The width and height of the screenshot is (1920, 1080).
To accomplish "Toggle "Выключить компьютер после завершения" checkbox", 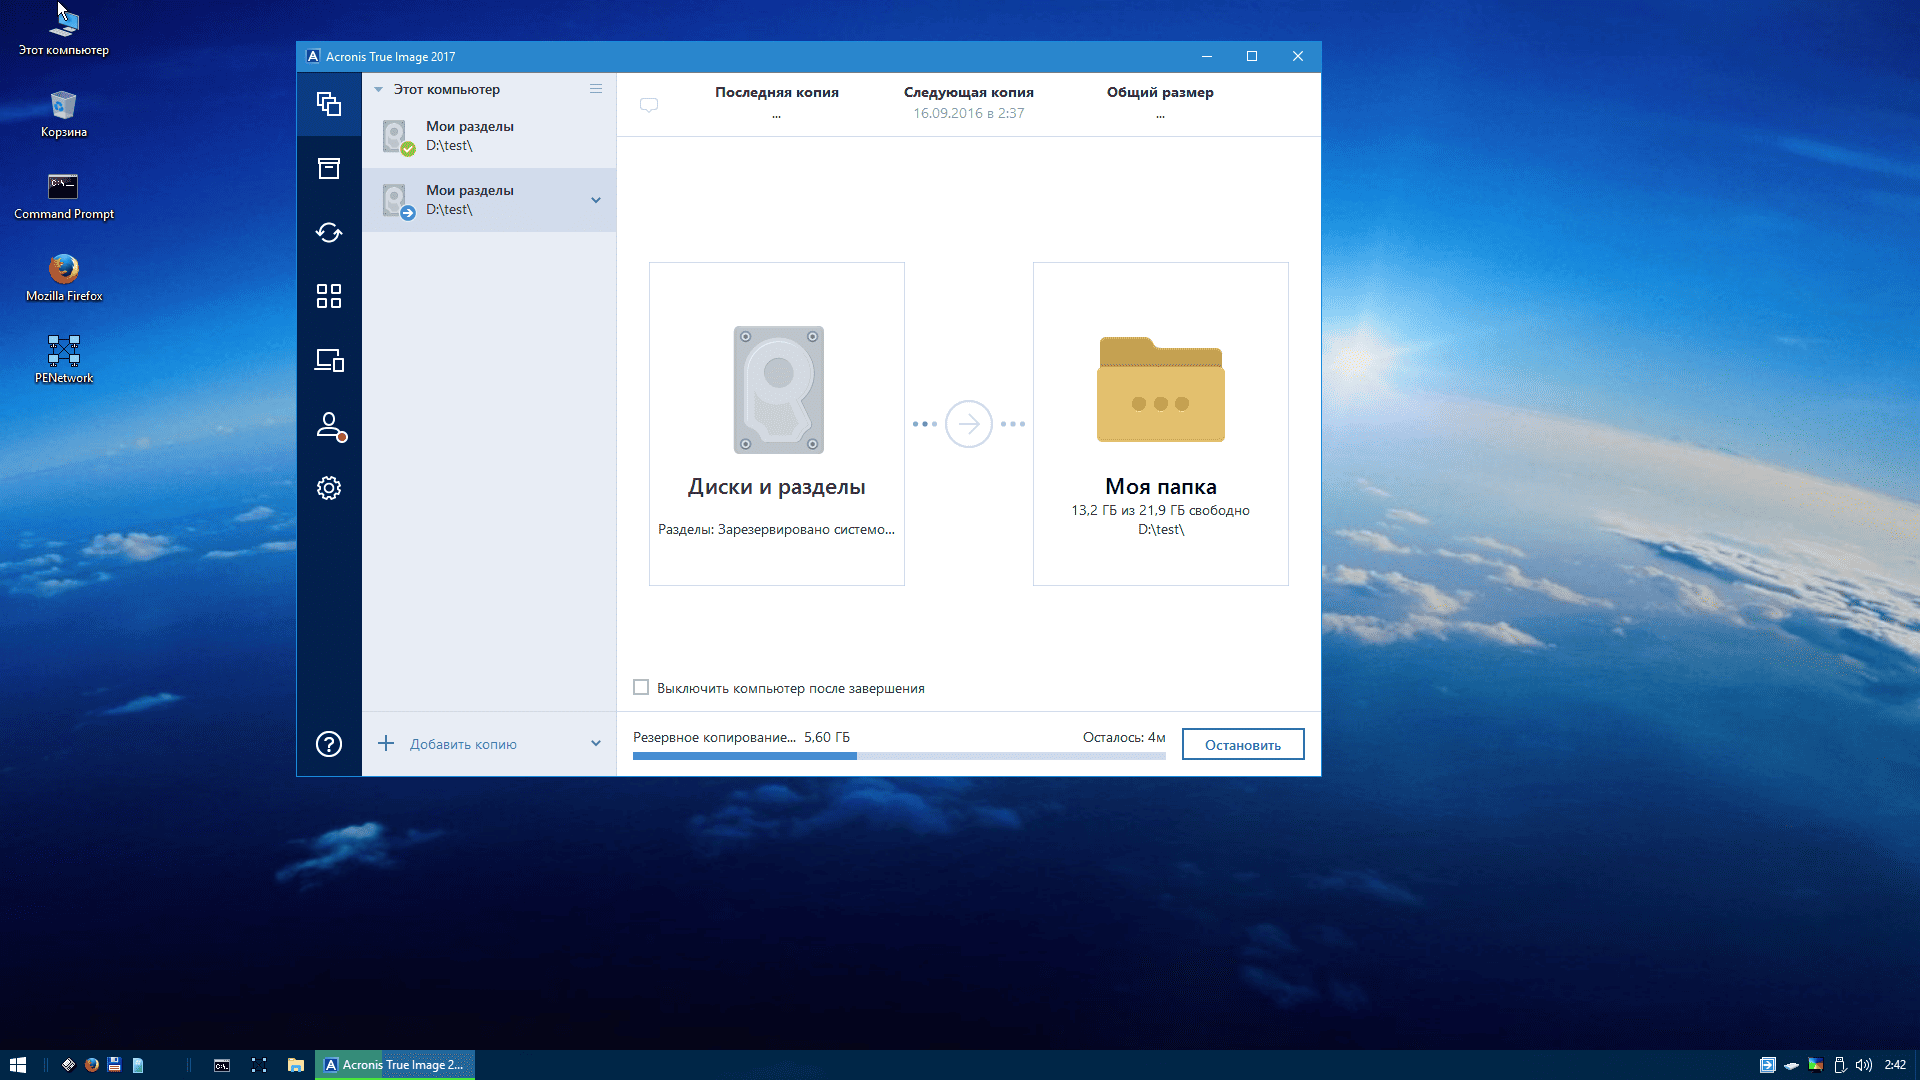I will (x=641, y=688).
